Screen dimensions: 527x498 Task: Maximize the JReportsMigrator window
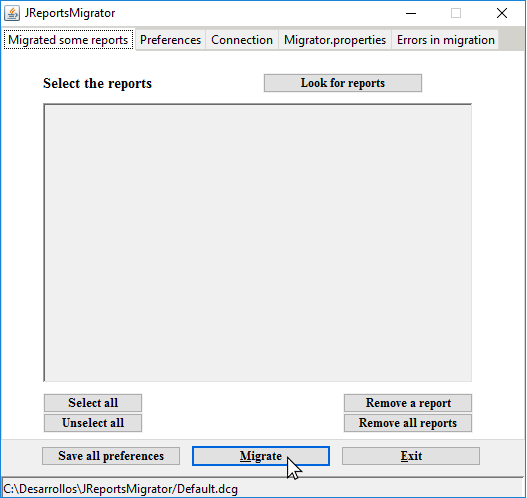point(456,13)
